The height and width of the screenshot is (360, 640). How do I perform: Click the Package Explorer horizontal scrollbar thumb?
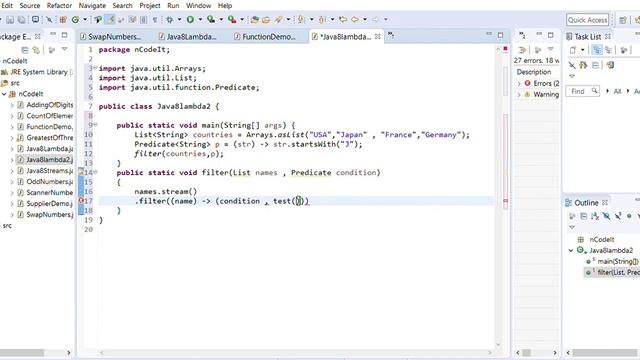[22, 353]
